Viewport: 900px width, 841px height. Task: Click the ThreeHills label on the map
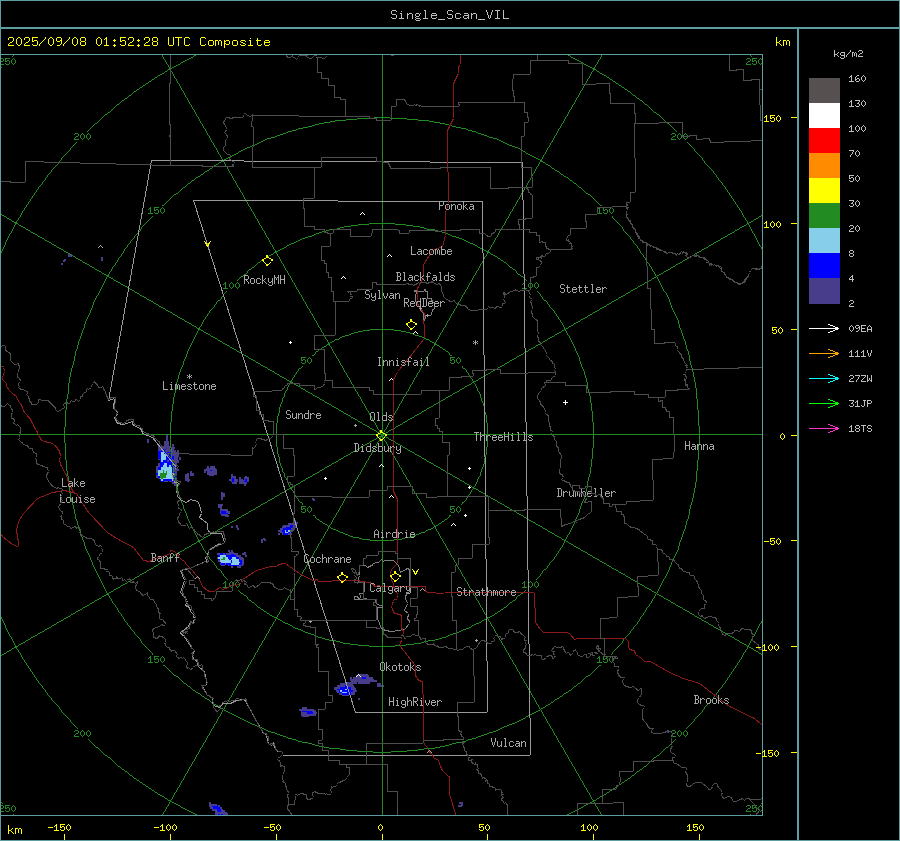click(503, 437)
